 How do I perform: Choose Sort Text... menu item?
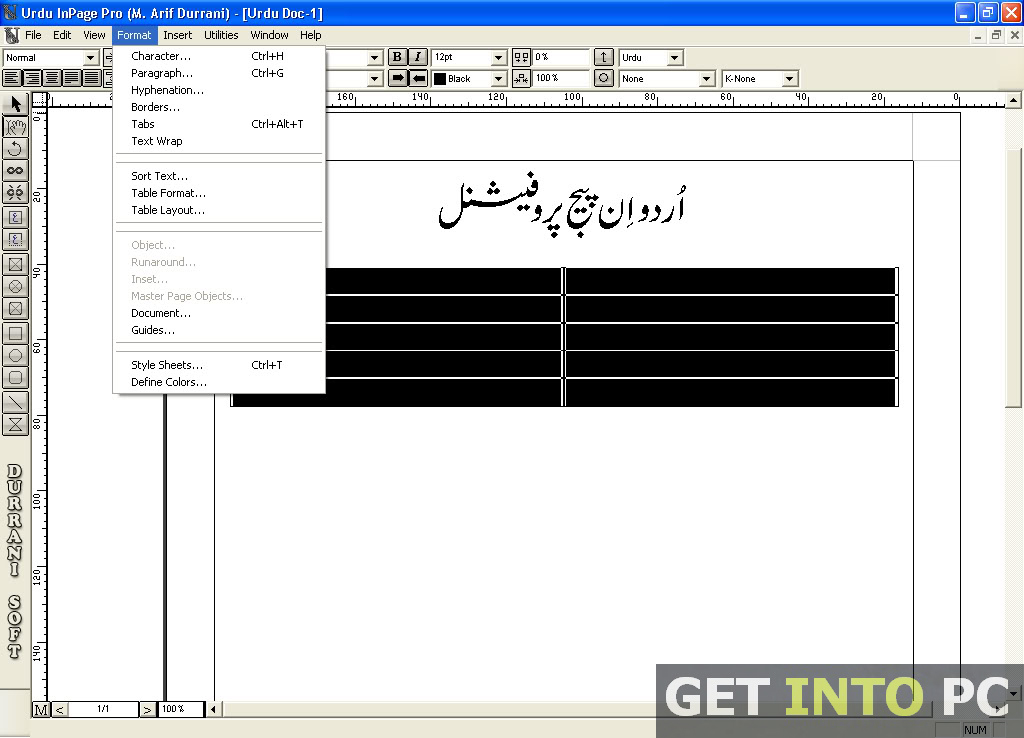click(x=219, y=176)
